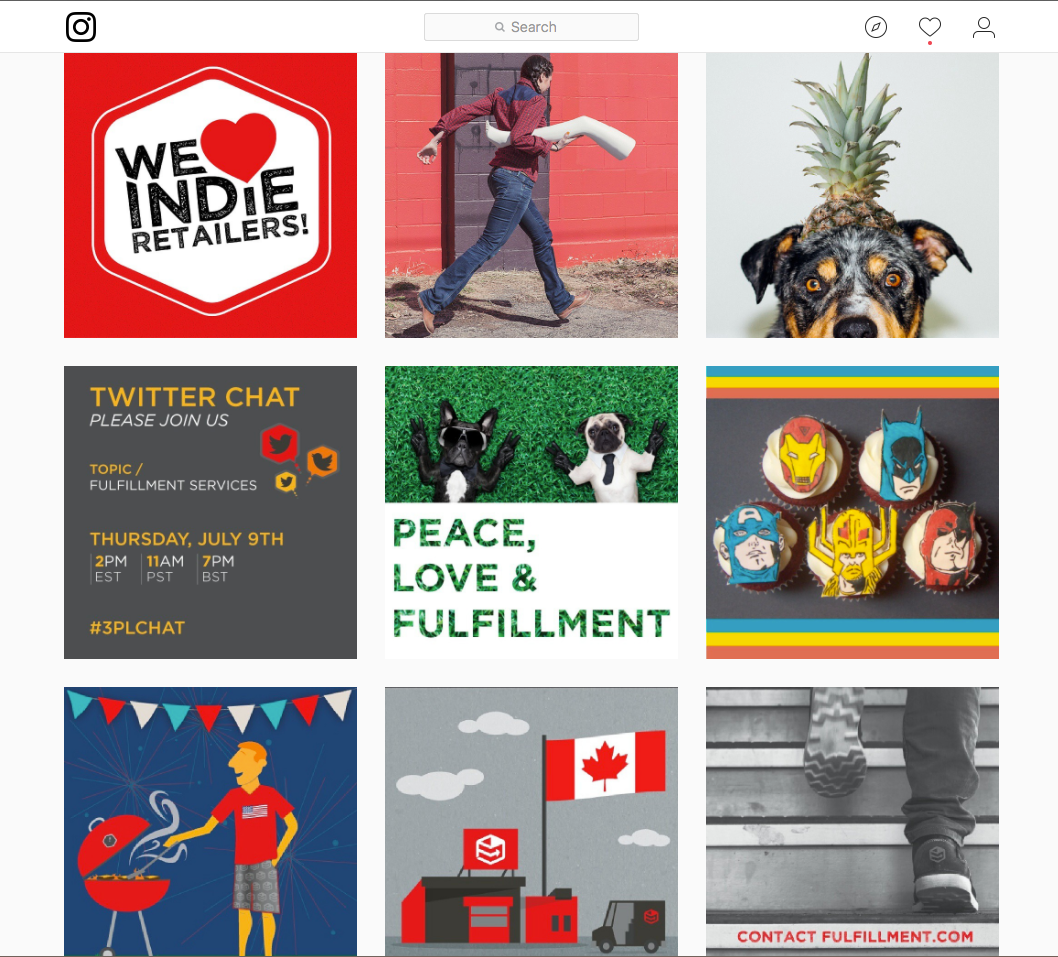Open Instagram home via the camera logo
This screenshot has width=1058, height=957.
tap(81, 27)
